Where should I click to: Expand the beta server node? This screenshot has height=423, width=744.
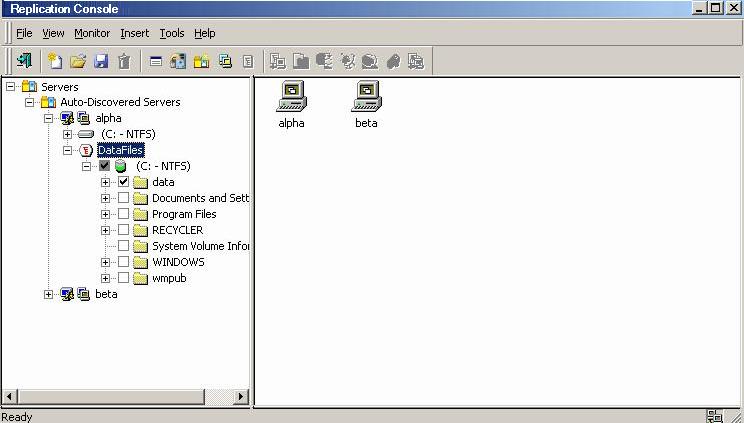pos(48,294)
